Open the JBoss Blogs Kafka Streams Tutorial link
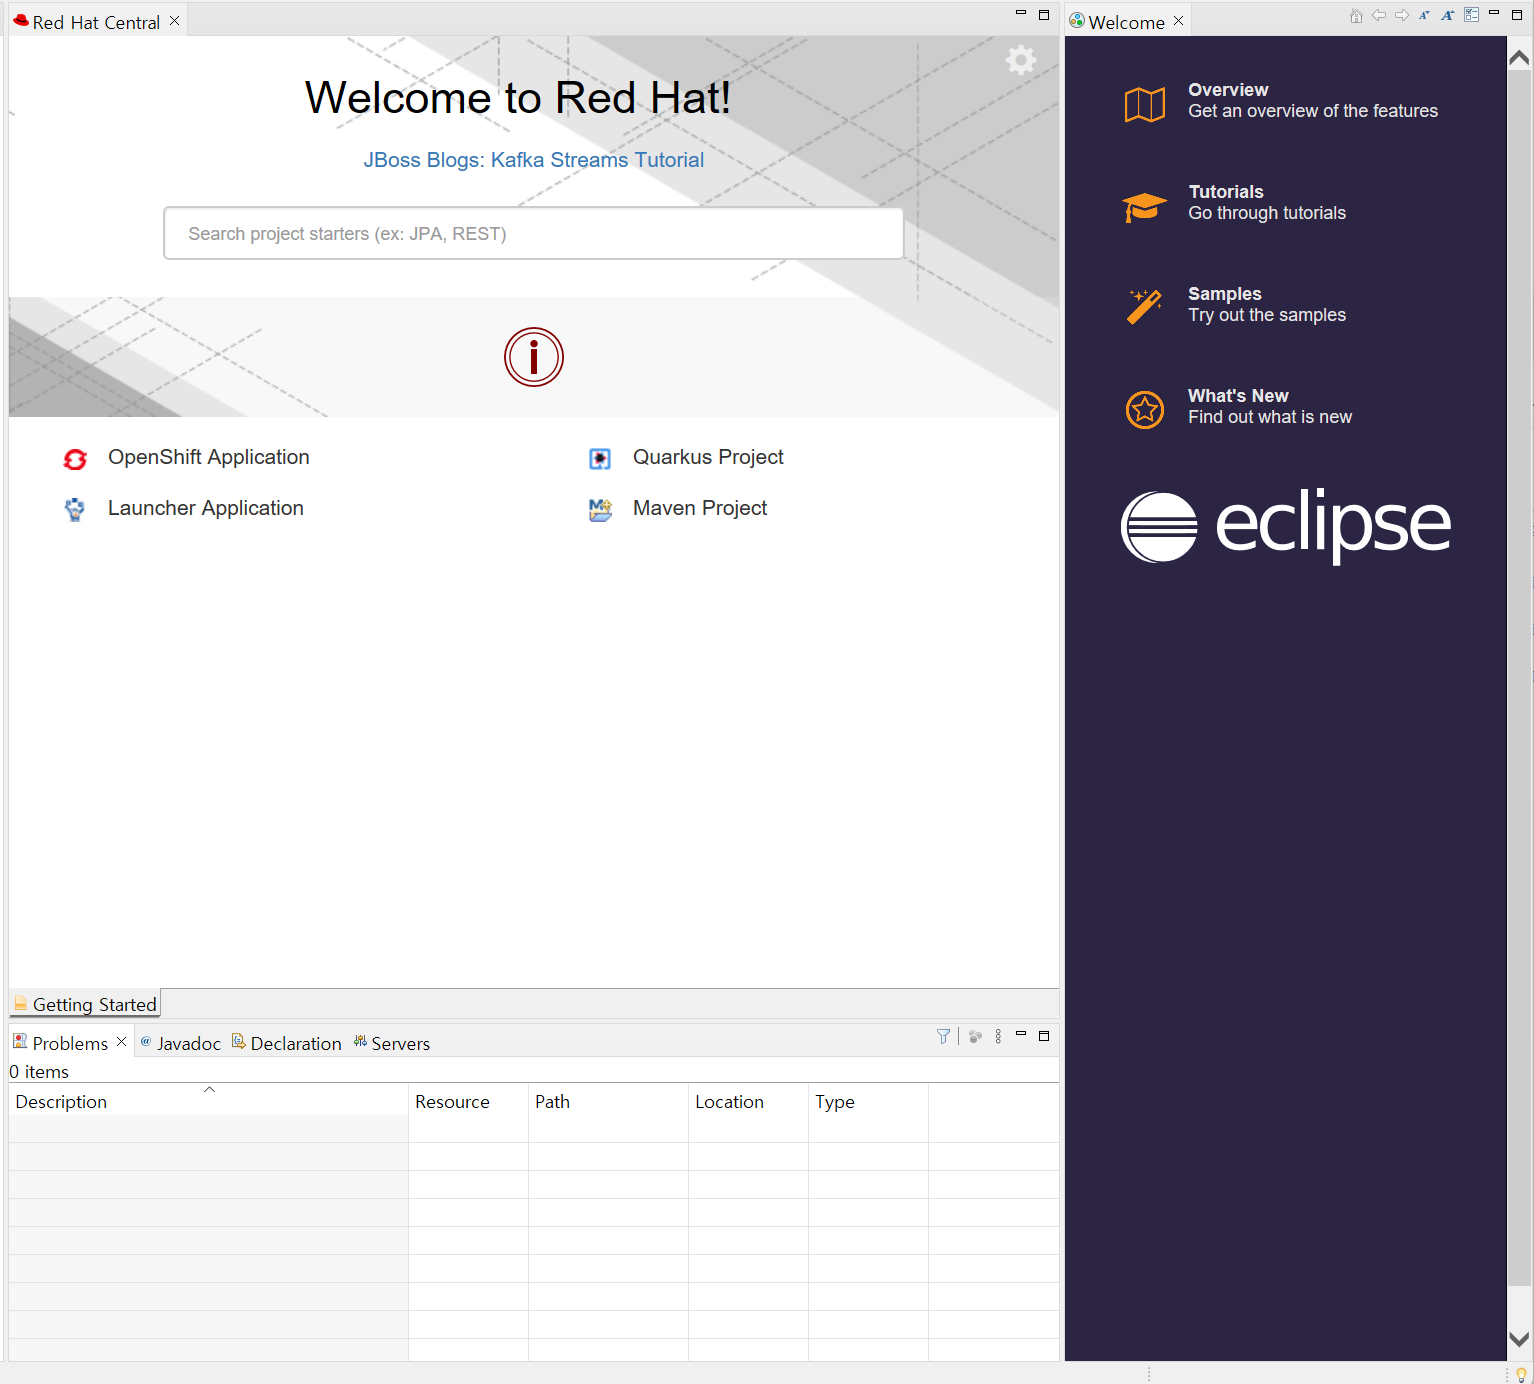The image size is (1534, 1384). point(534,160)
